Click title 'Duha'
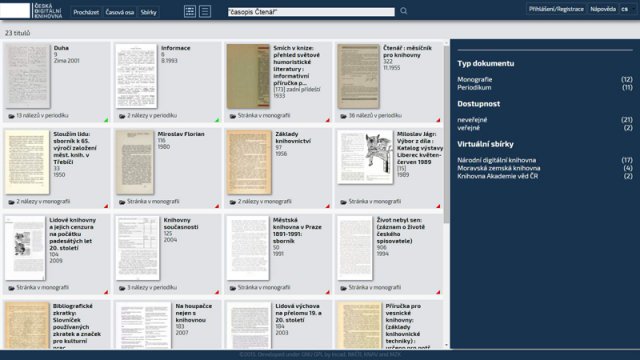Screen dimensions: 640x360 [x=61, y=48]
